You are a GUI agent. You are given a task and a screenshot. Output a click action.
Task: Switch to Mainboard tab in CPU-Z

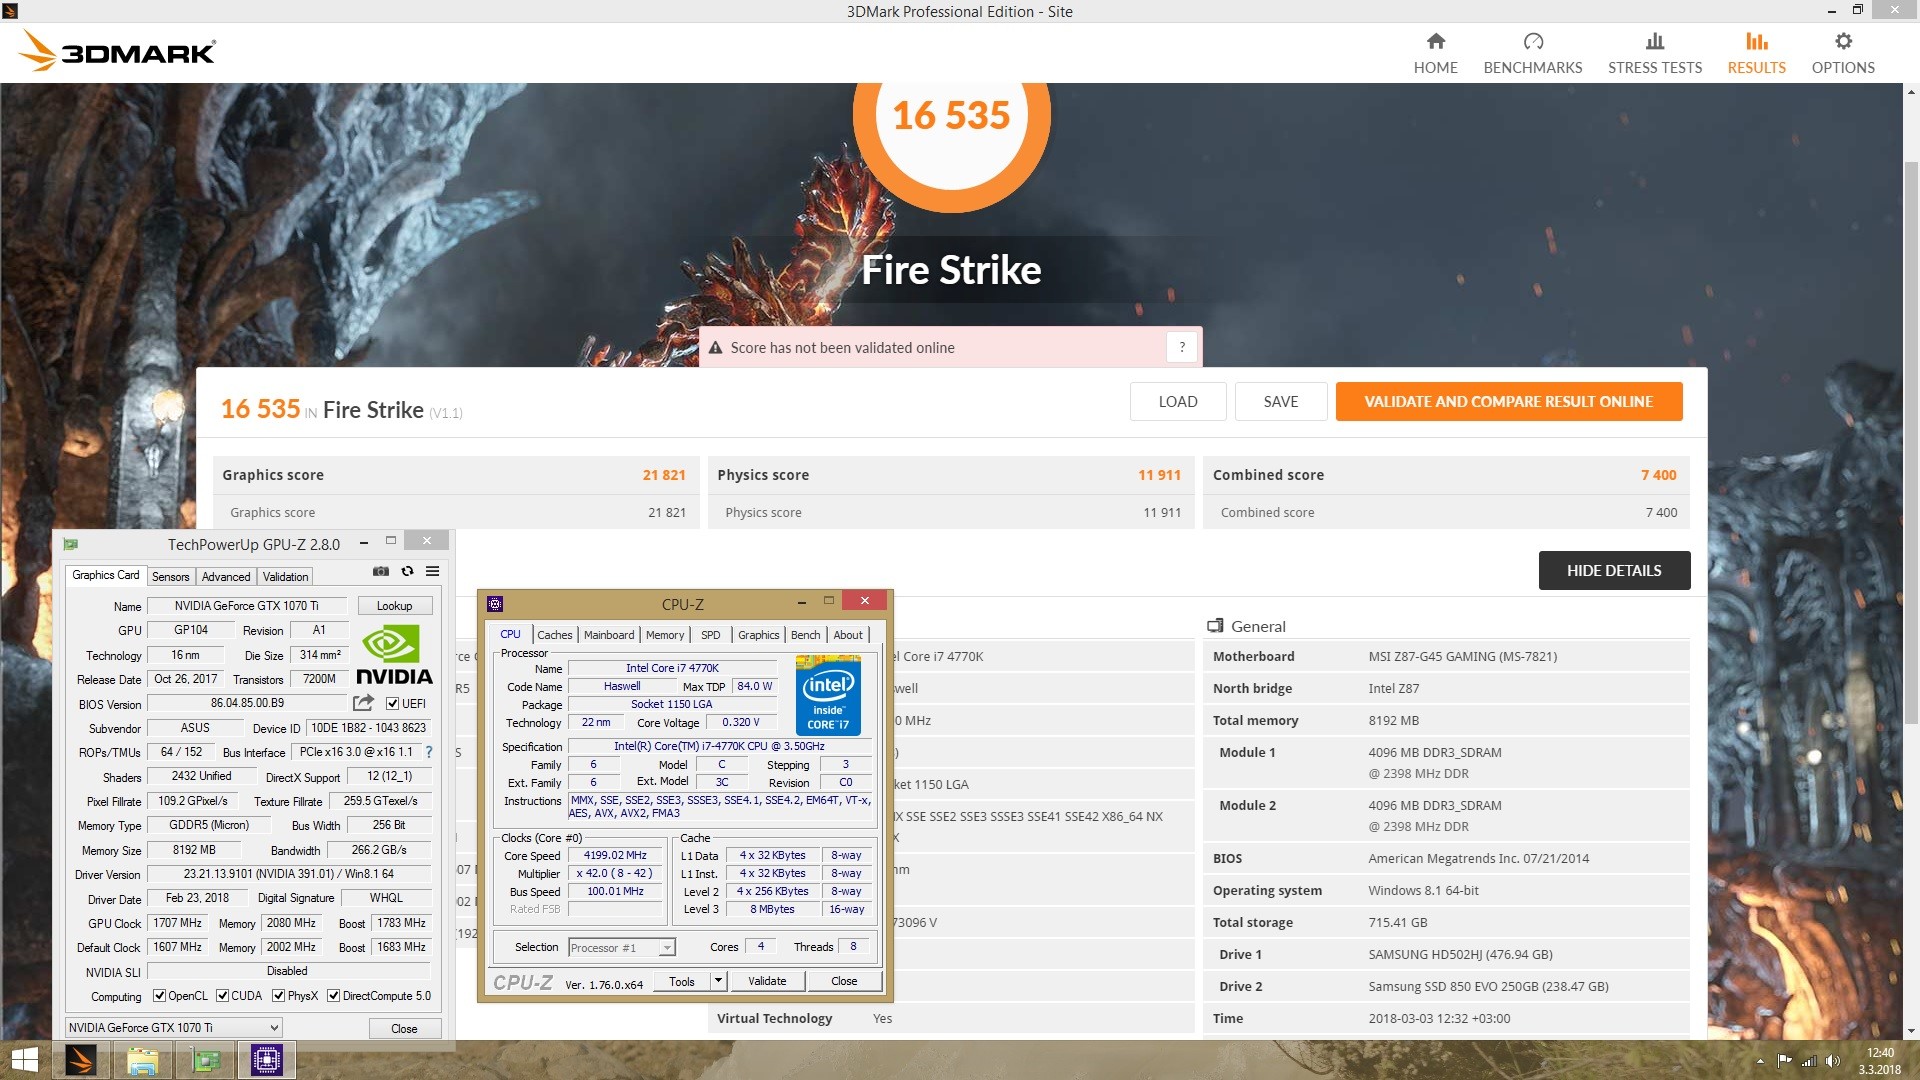(x=608, y=635)
